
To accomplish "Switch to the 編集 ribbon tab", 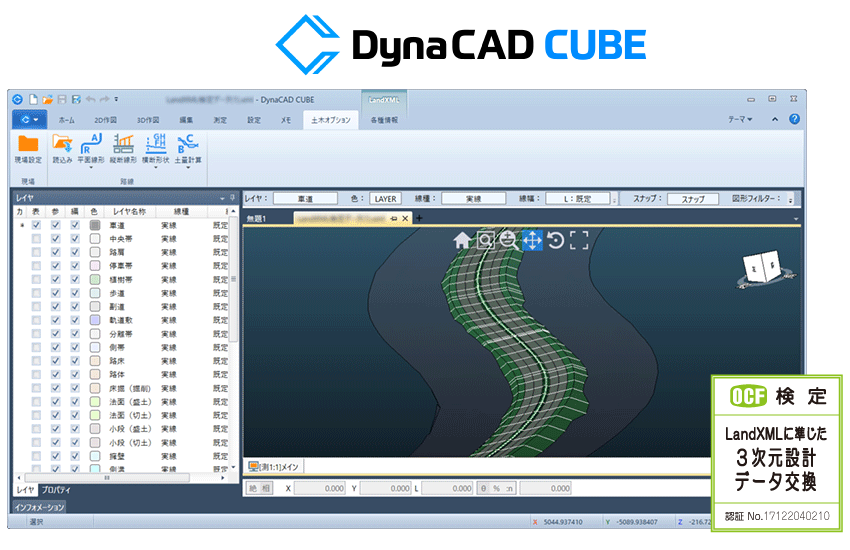I will [186, 120].
